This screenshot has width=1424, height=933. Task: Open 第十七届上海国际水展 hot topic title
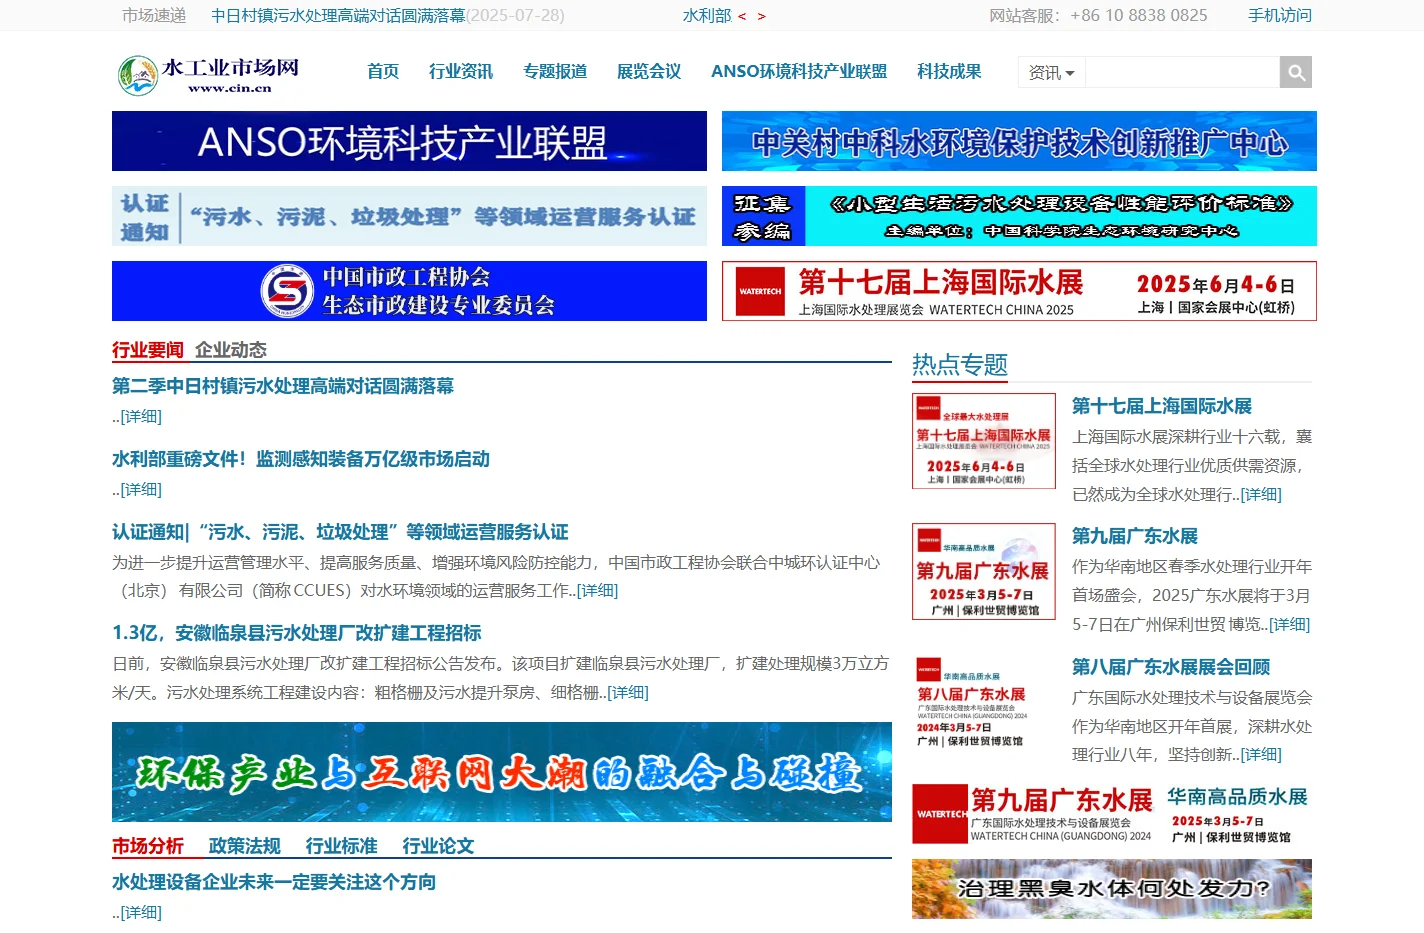[x=1162, y=406]
